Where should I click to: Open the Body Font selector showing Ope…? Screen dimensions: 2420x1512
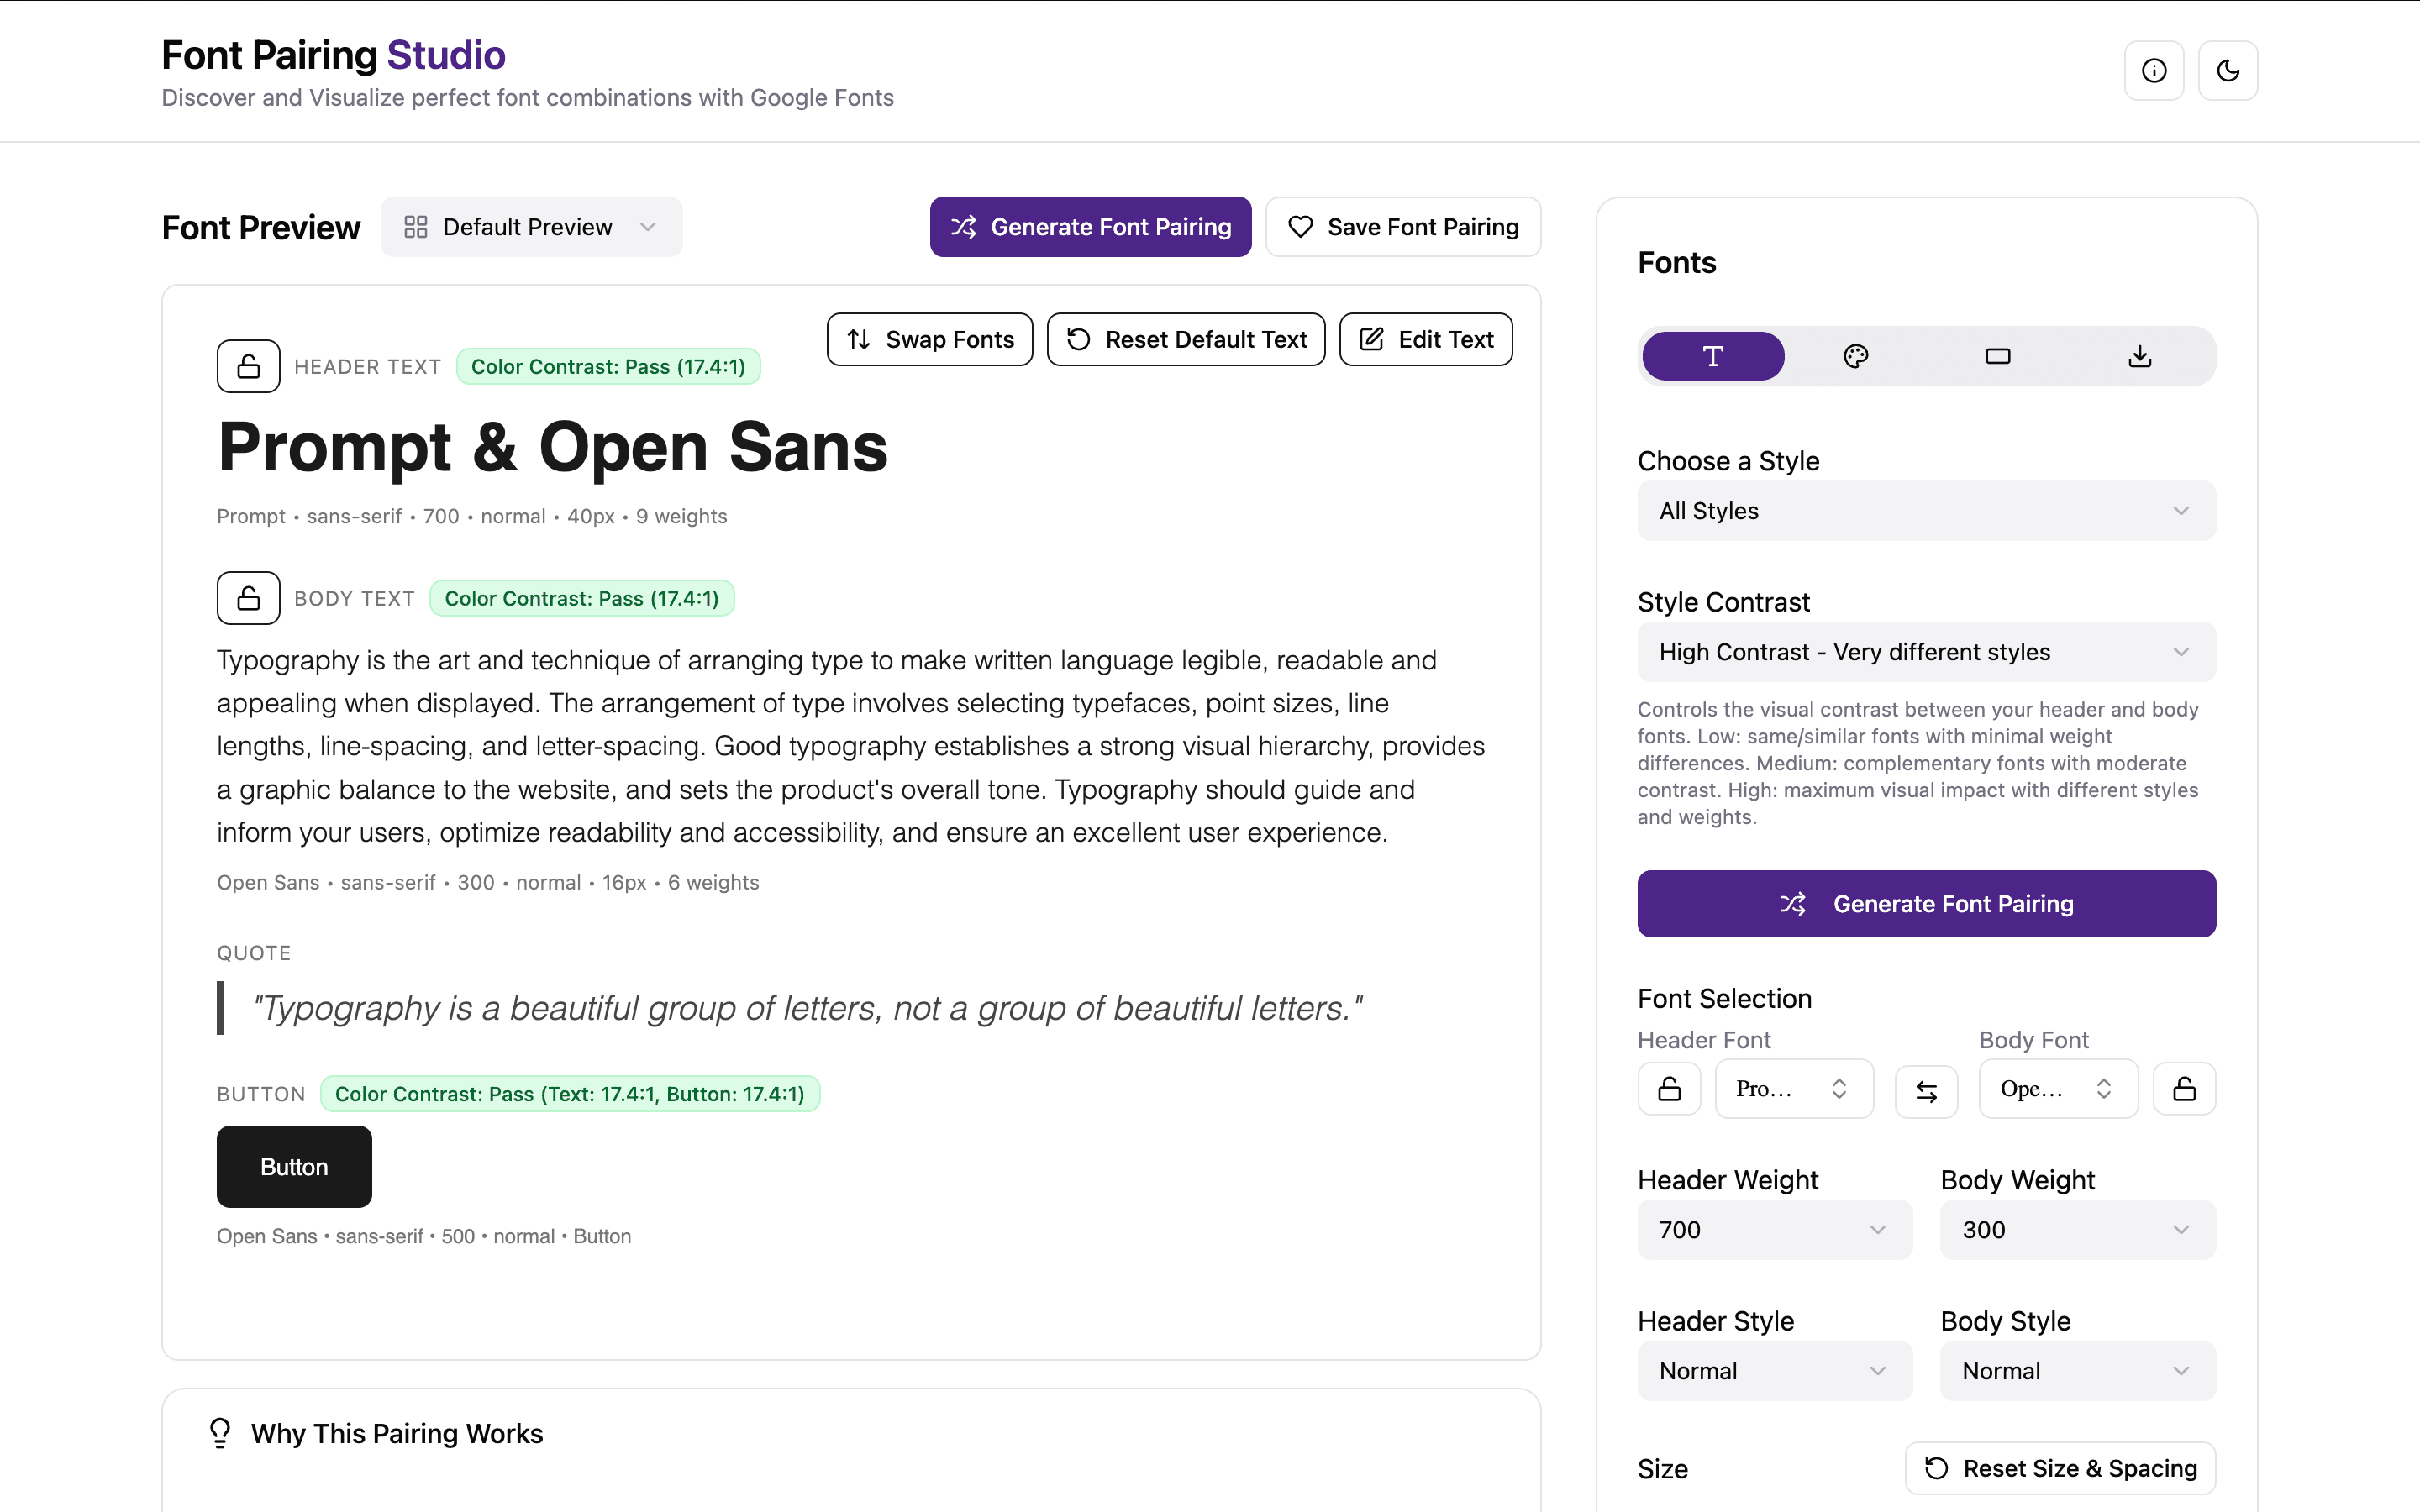2058,1088
